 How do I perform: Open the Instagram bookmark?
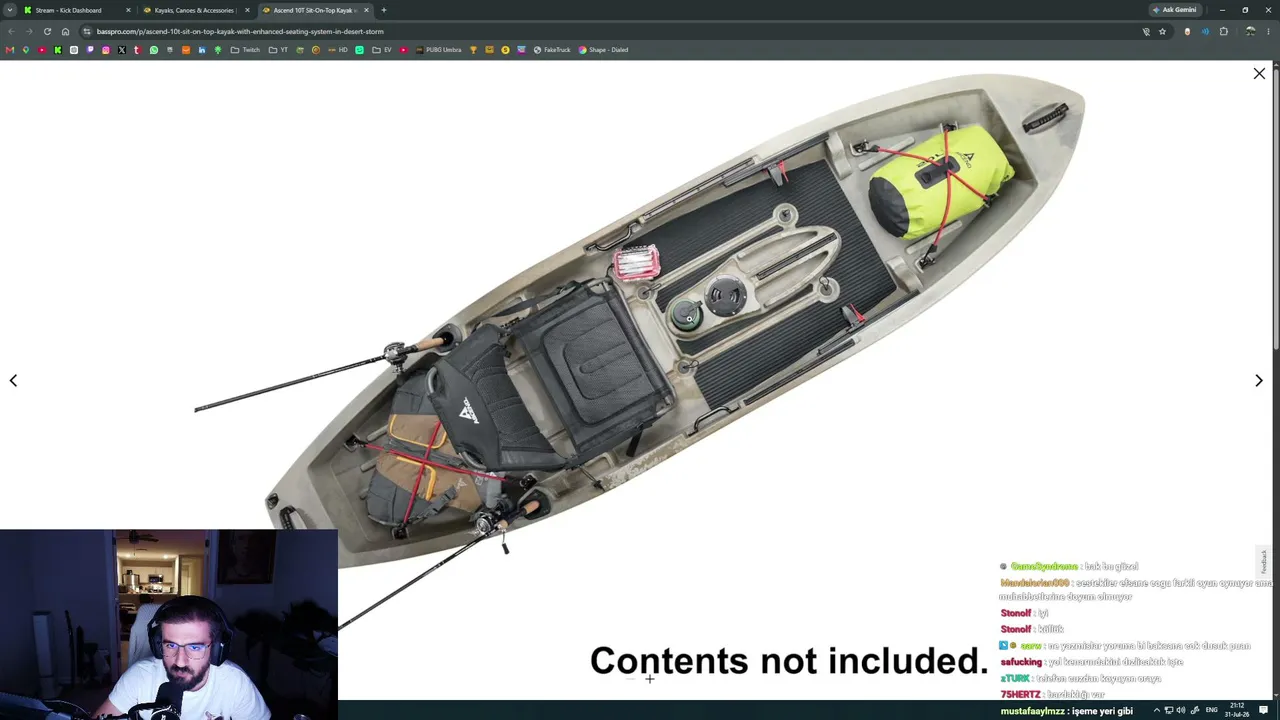(x=106, y=50)
